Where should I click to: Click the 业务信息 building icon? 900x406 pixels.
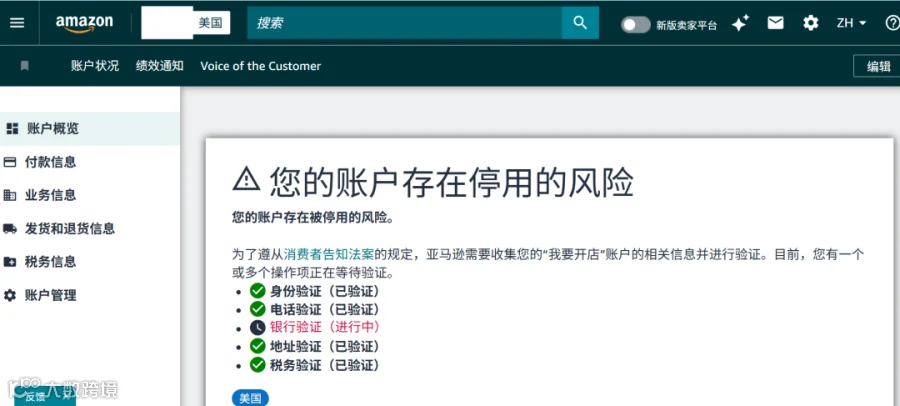pyautogui.click(x=10, y=195)
